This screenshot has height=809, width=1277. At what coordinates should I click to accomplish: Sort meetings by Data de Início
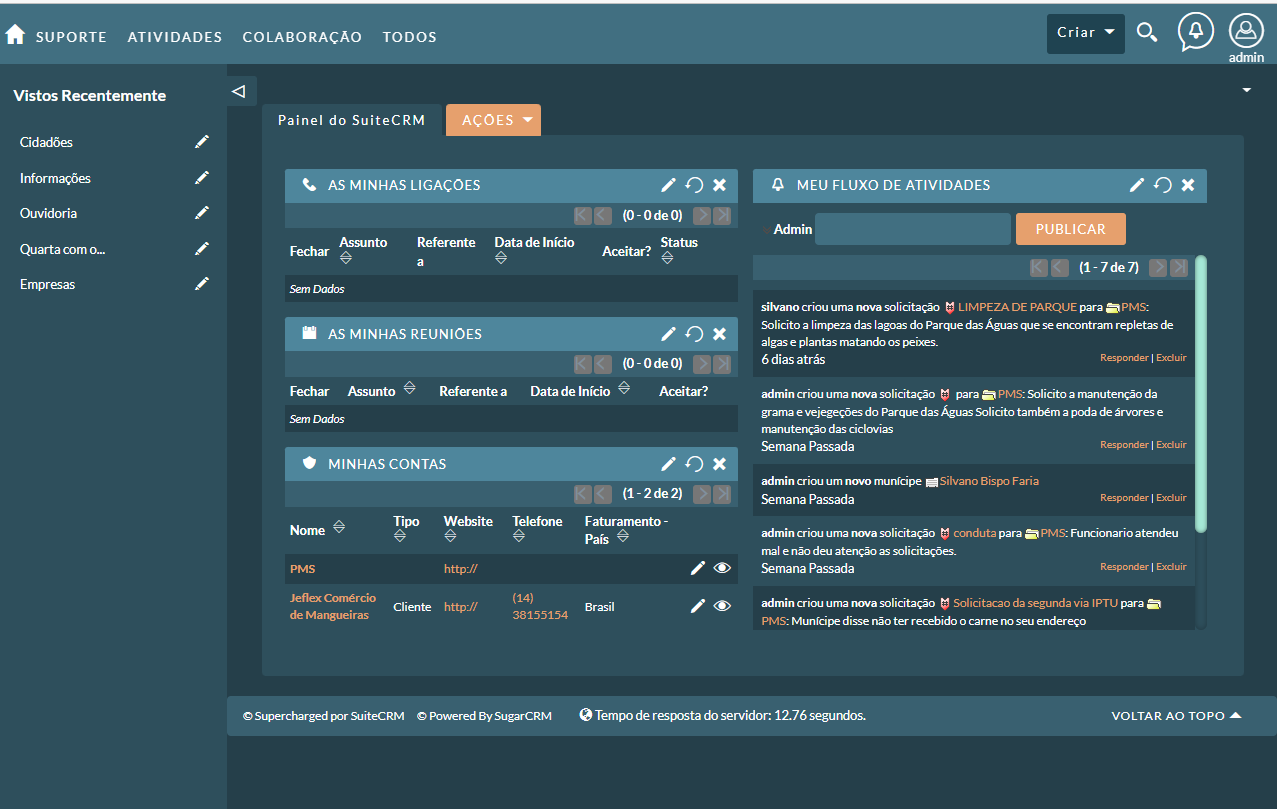point(624,388)
